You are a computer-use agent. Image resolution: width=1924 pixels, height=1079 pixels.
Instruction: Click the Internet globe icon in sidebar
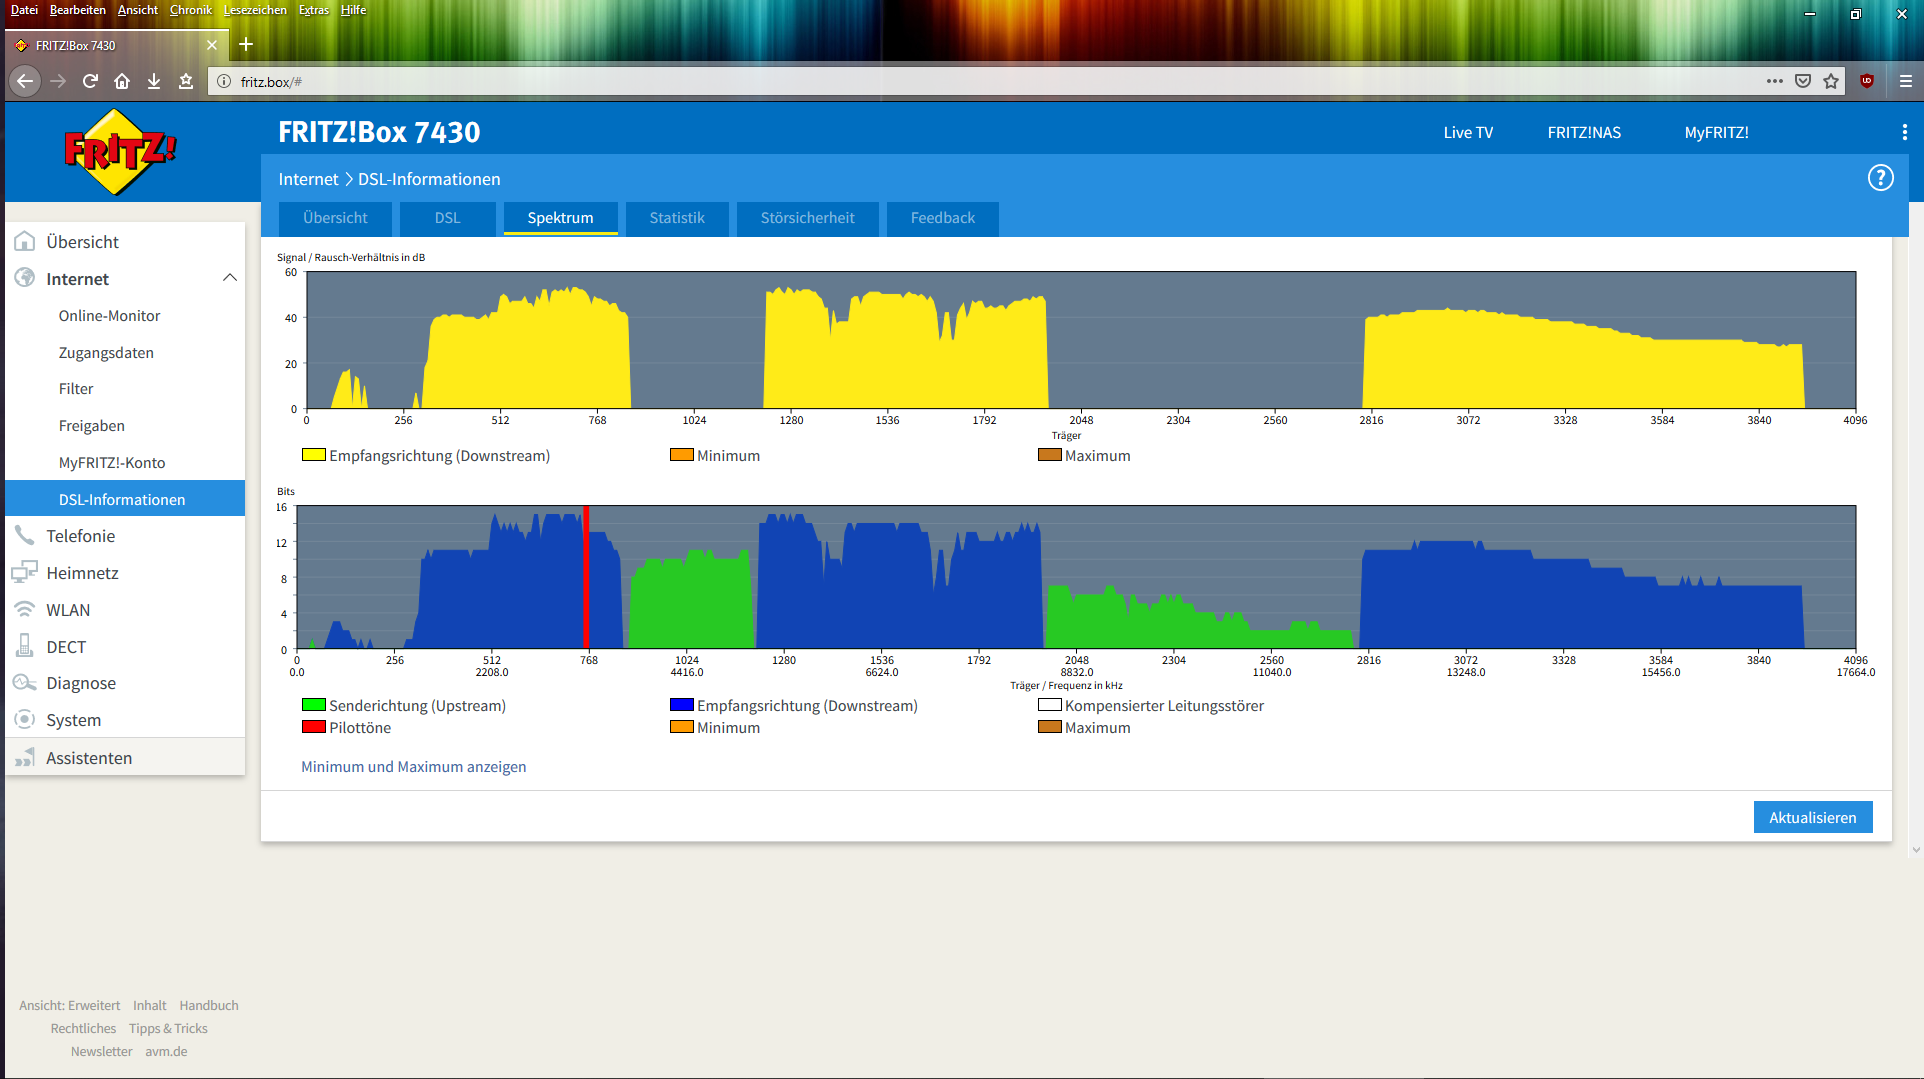click(x=25, y=278)
